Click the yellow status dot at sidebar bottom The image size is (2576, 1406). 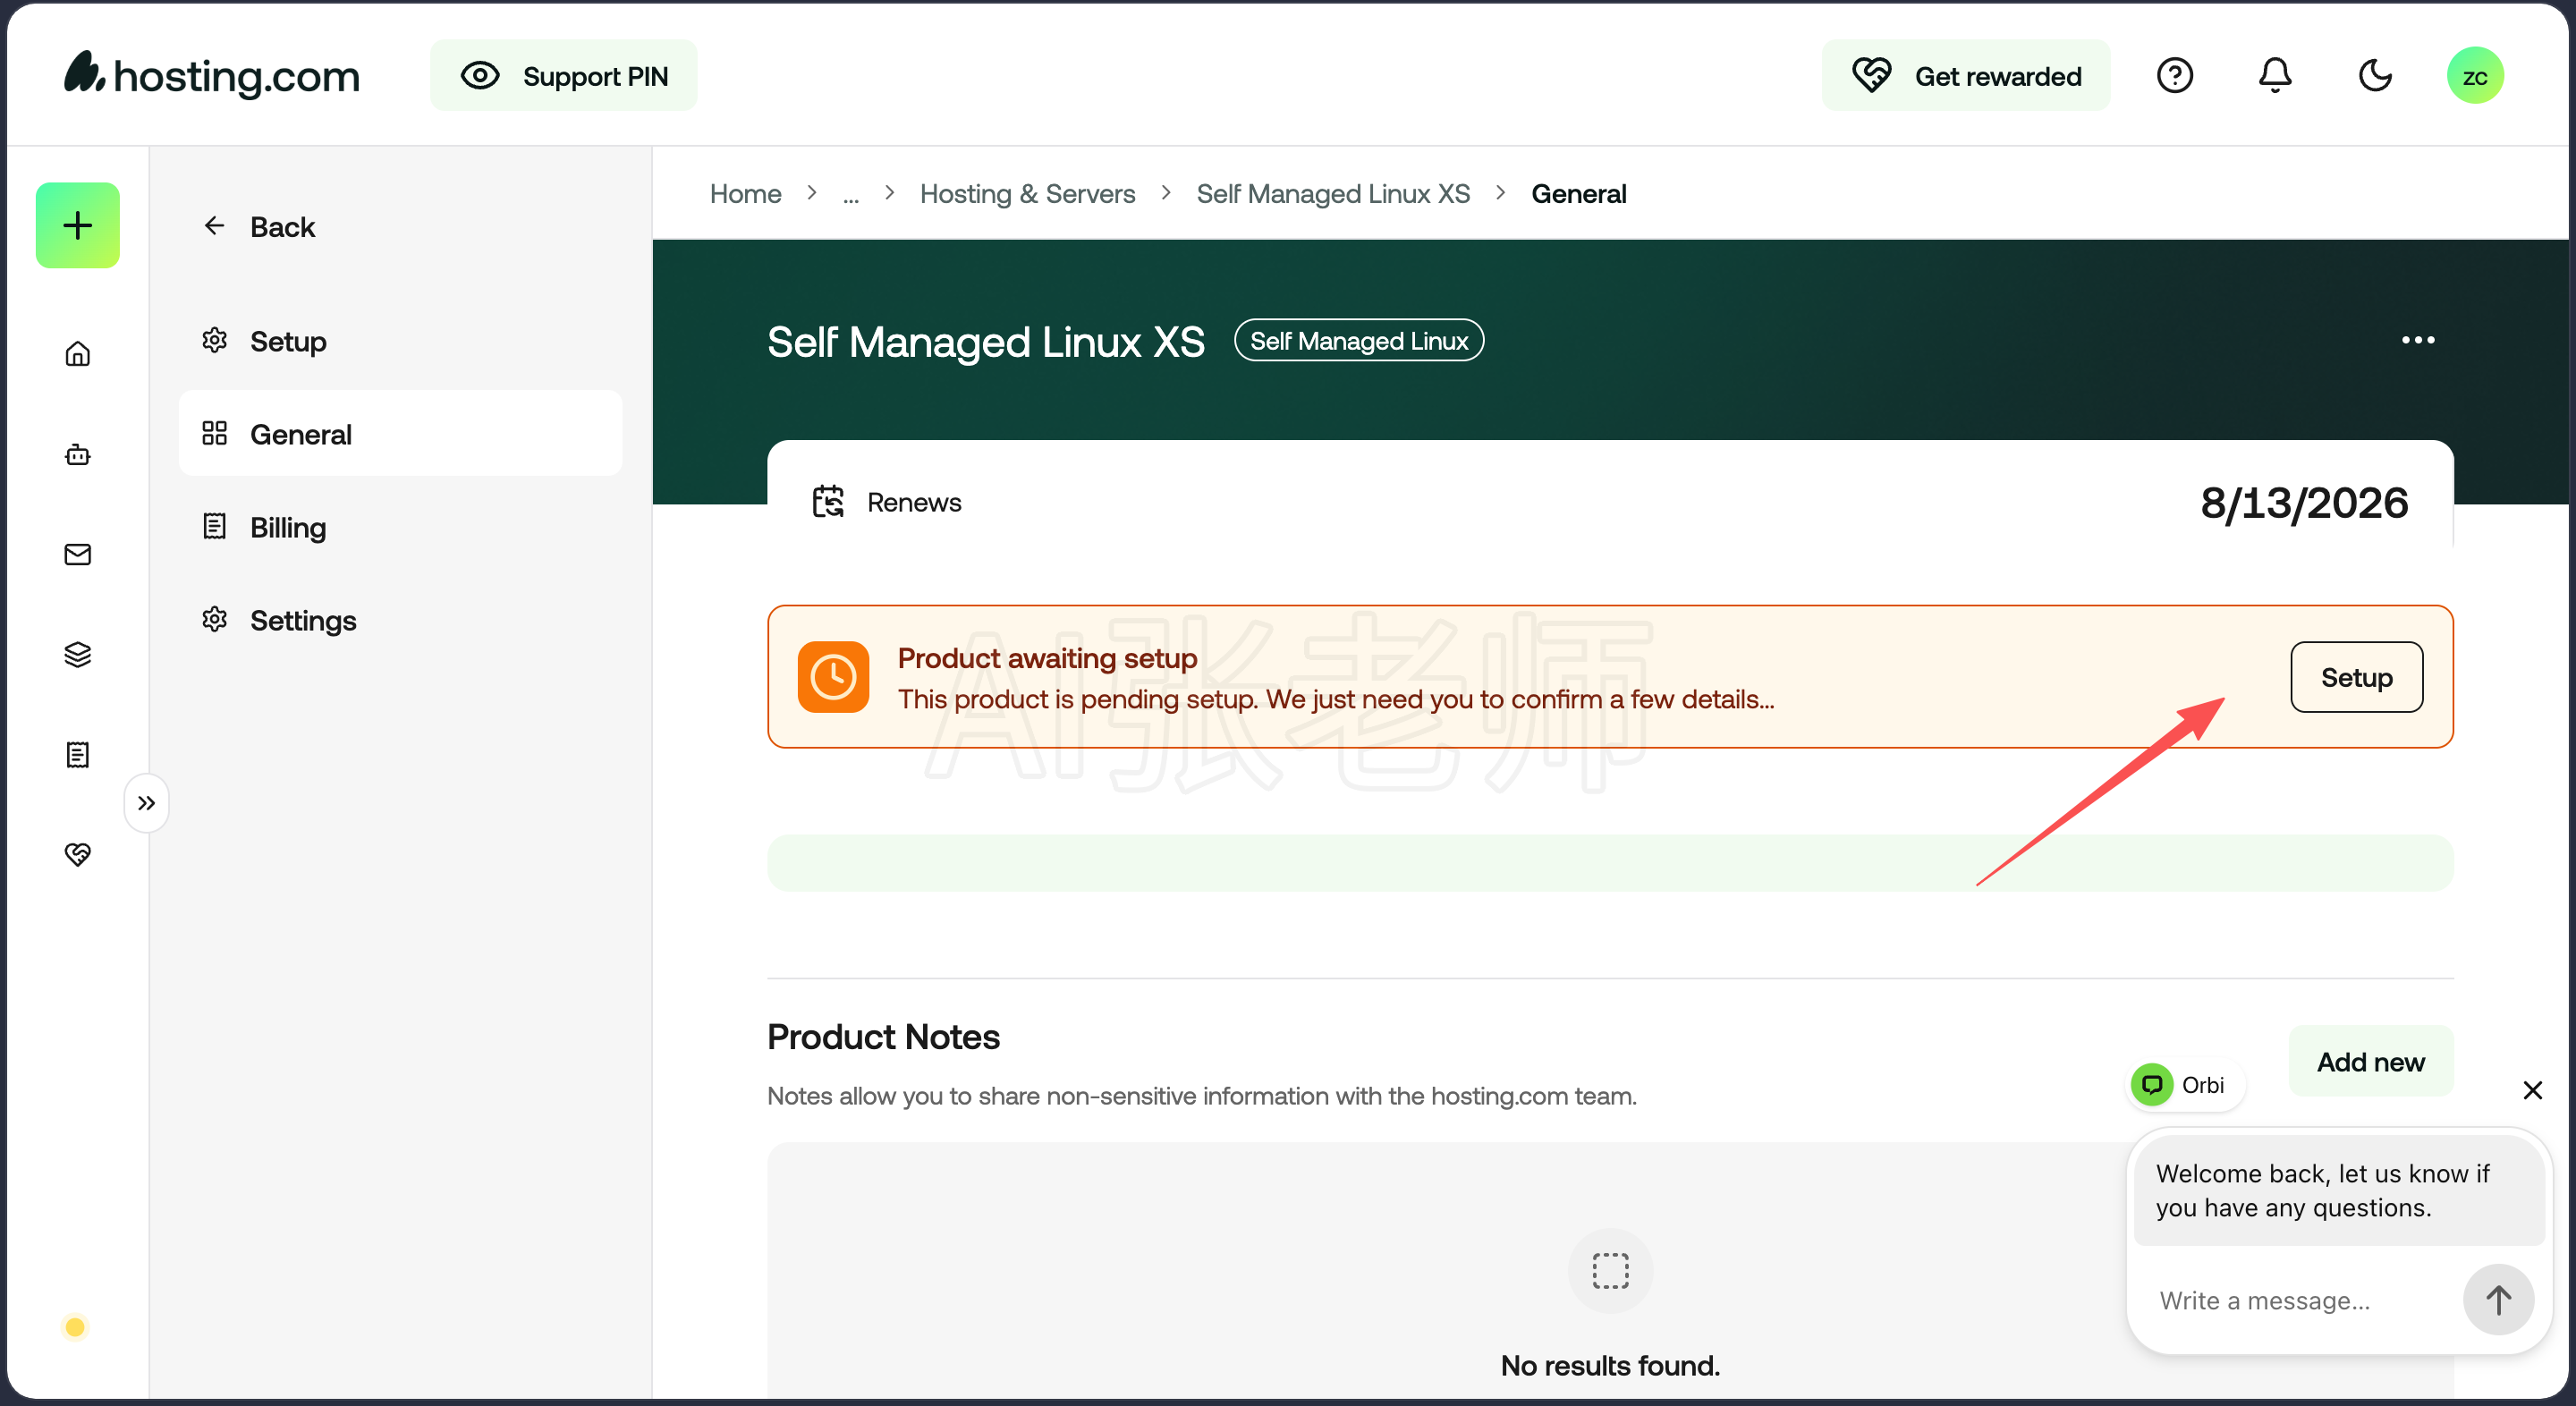(x=75, y=1327)
